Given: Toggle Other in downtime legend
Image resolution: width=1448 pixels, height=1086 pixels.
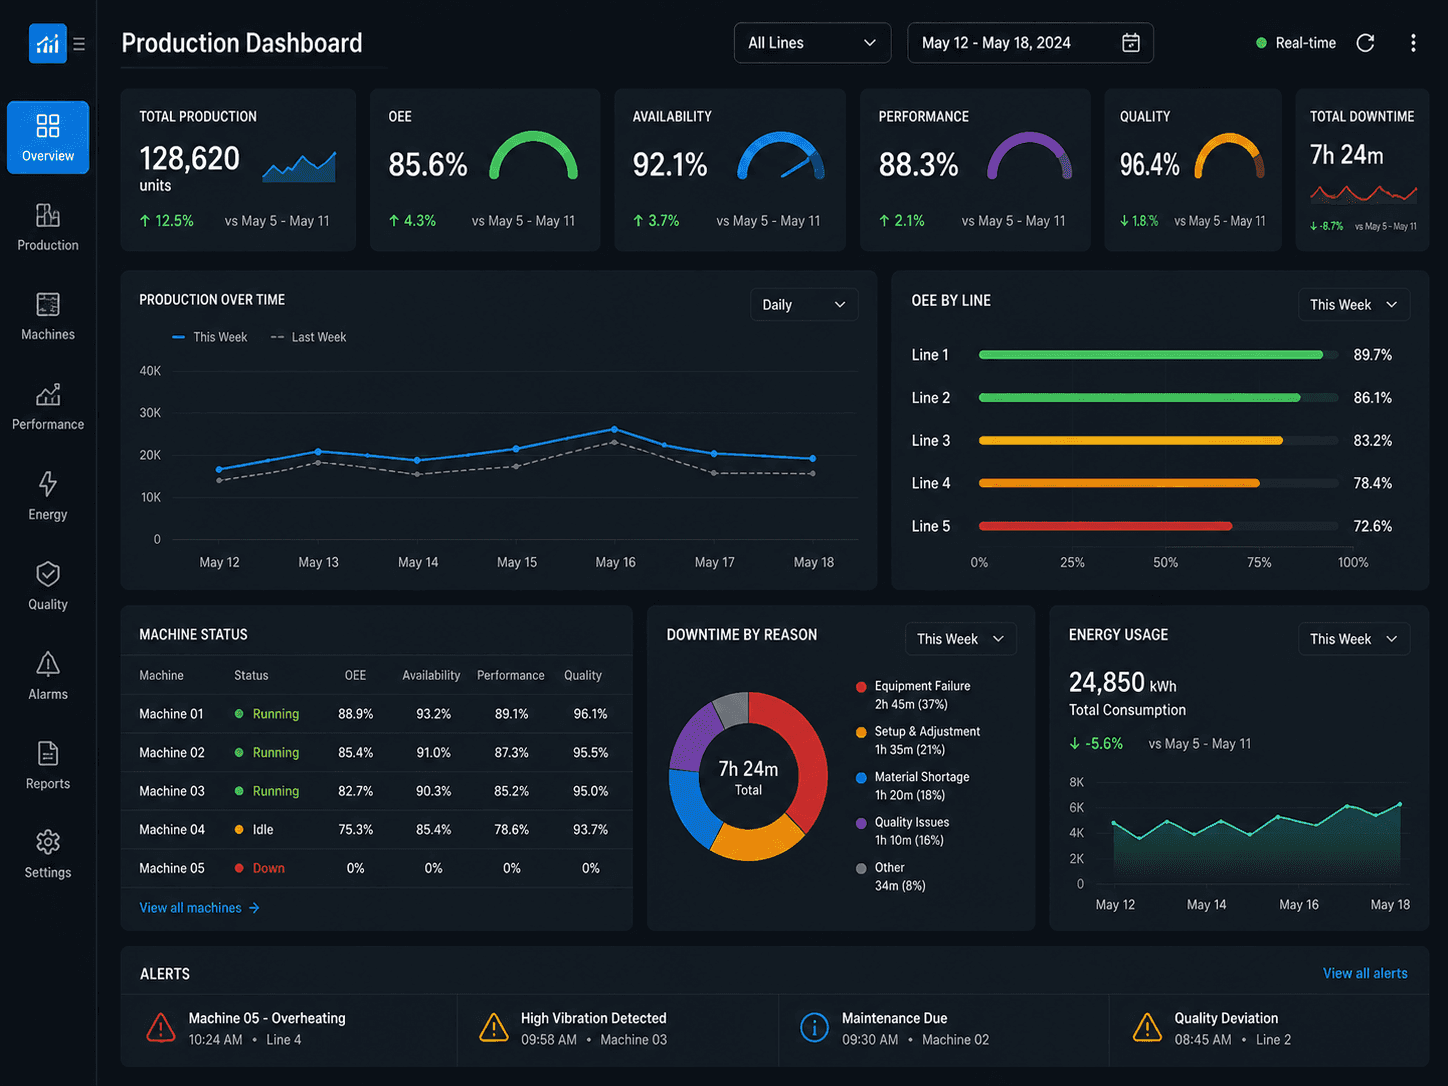Looking at the screenshot, I should point(890,876).
